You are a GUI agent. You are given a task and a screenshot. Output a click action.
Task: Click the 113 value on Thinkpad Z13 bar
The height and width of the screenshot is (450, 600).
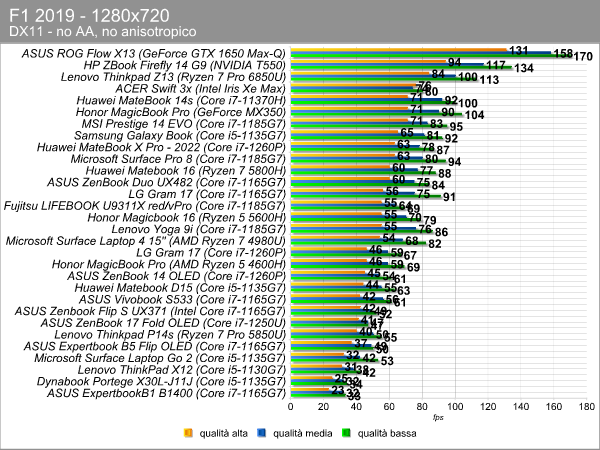(489, 80)
